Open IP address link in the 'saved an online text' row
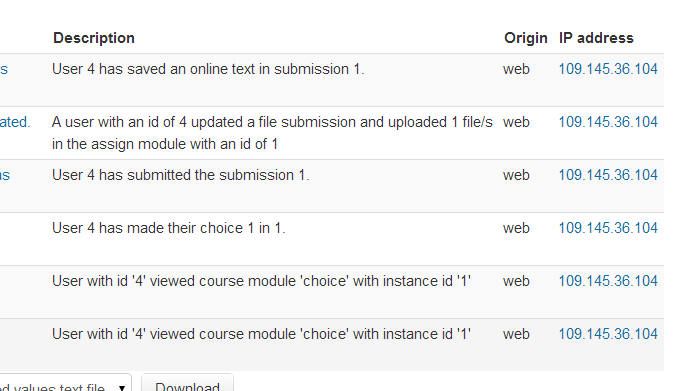Viewport: 684px width, 391px height. coord(608,69)
